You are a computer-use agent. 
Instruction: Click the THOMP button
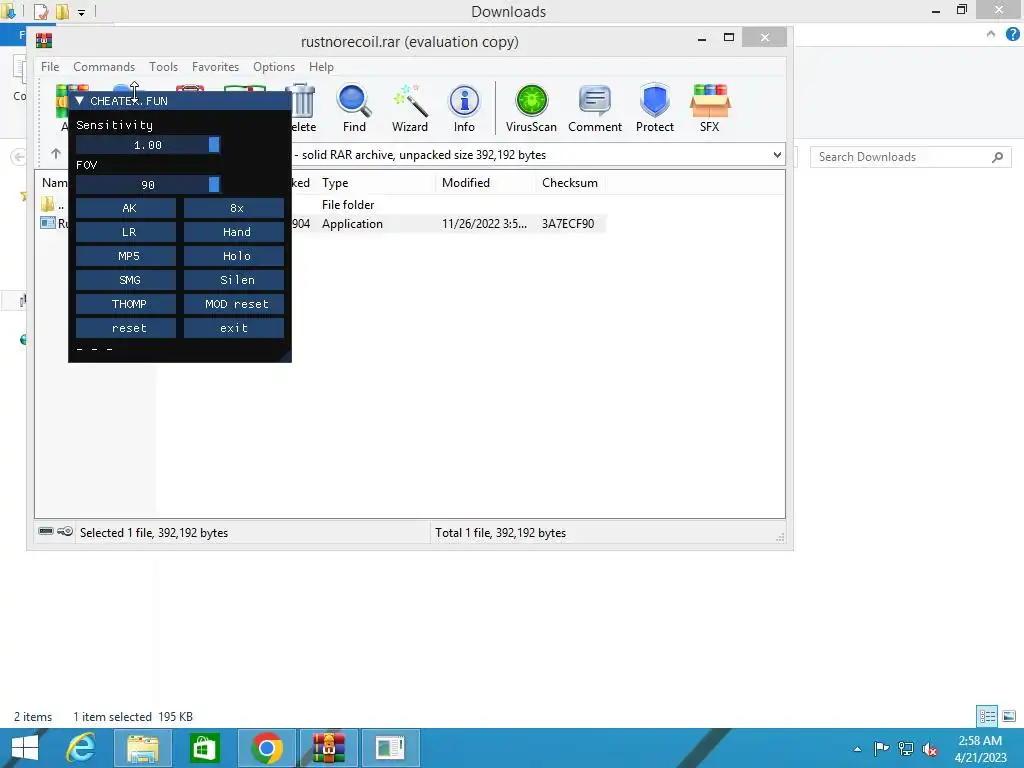126,304
